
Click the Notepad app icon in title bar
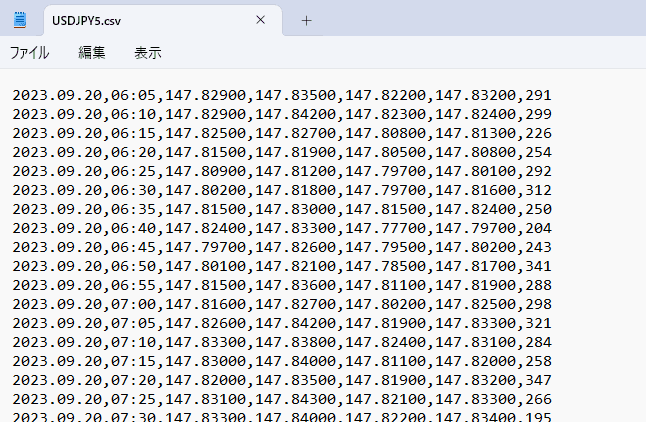pyautogui.click(x=20, y=19)
